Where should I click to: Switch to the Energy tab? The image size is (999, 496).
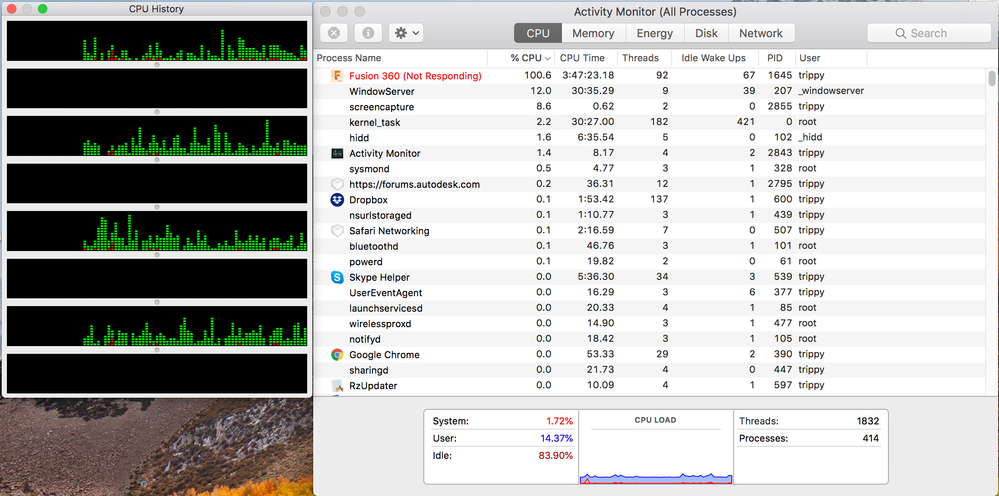tap(655, 33)
